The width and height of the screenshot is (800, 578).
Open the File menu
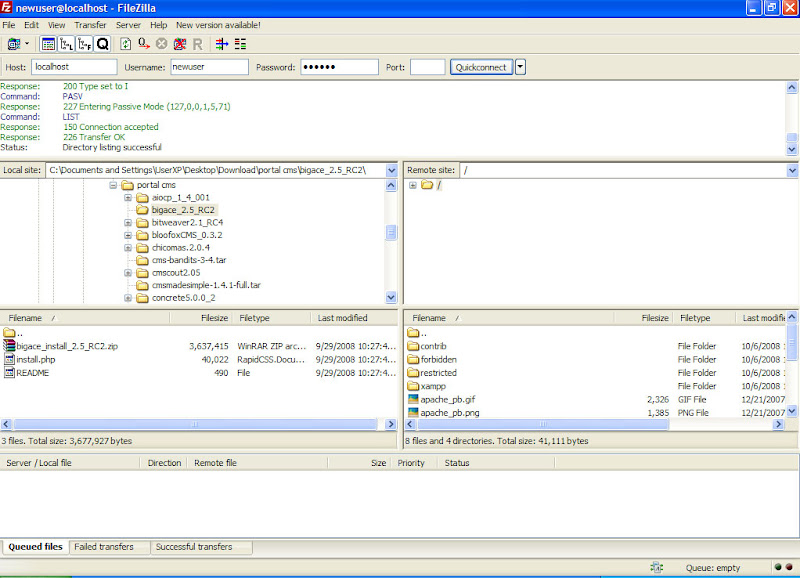(x=9, y=25)
